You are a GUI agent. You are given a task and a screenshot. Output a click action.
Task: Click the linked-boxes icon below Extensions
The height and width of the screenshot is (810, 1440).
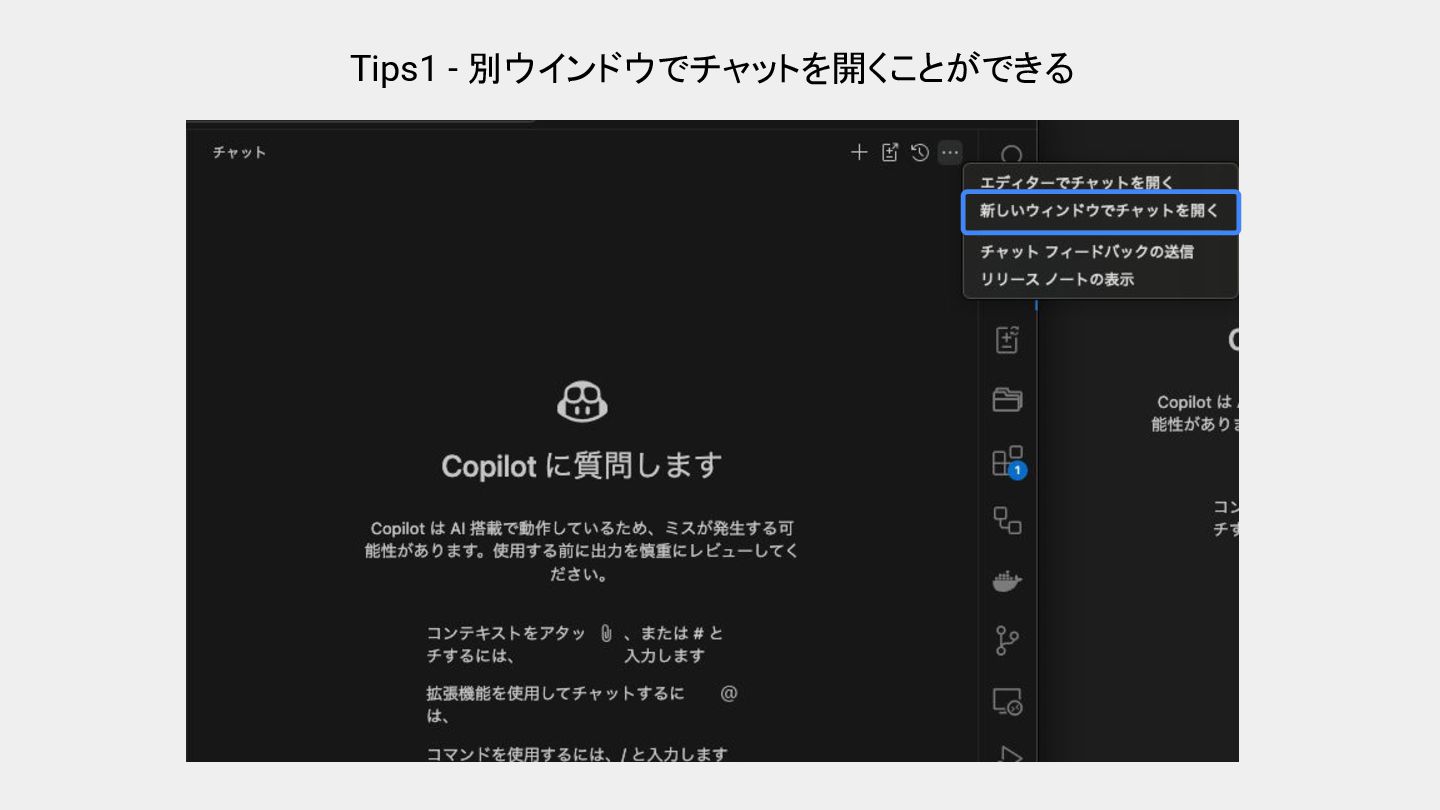point(1007,520)
